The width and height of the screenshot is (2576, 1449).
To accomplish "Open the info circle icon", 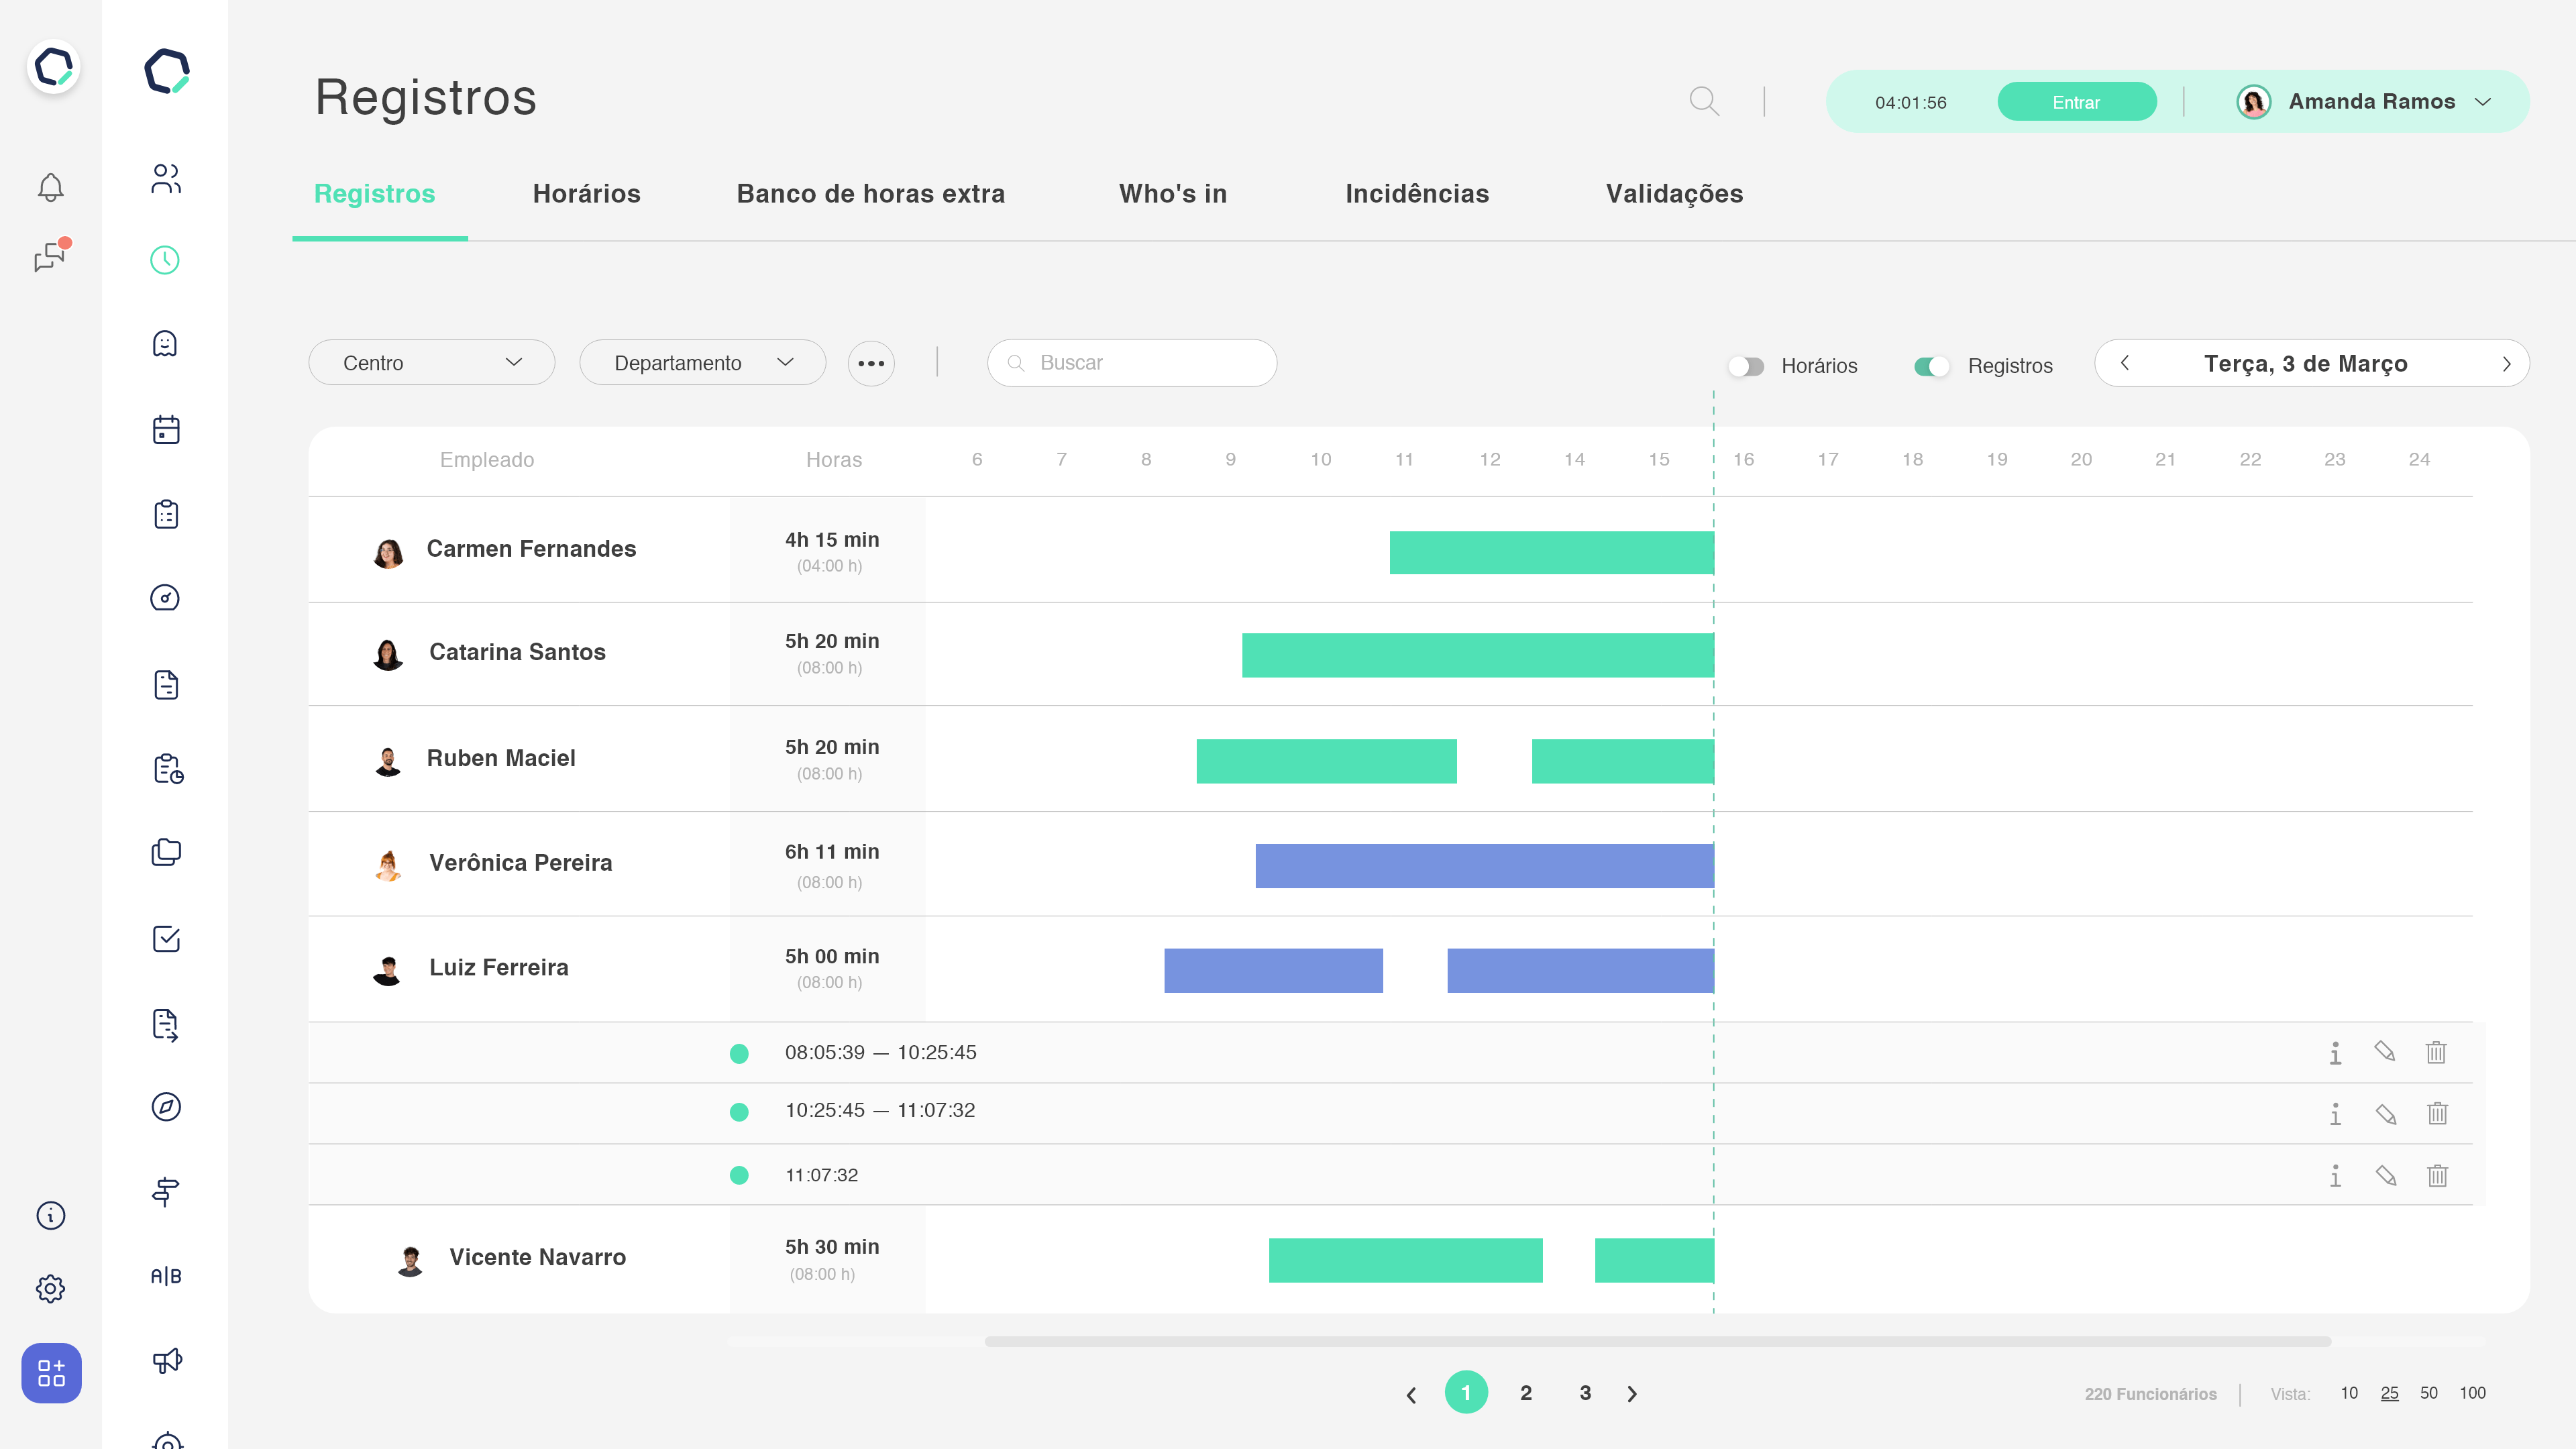I will pyautogui.click(x=50, y=1215).
